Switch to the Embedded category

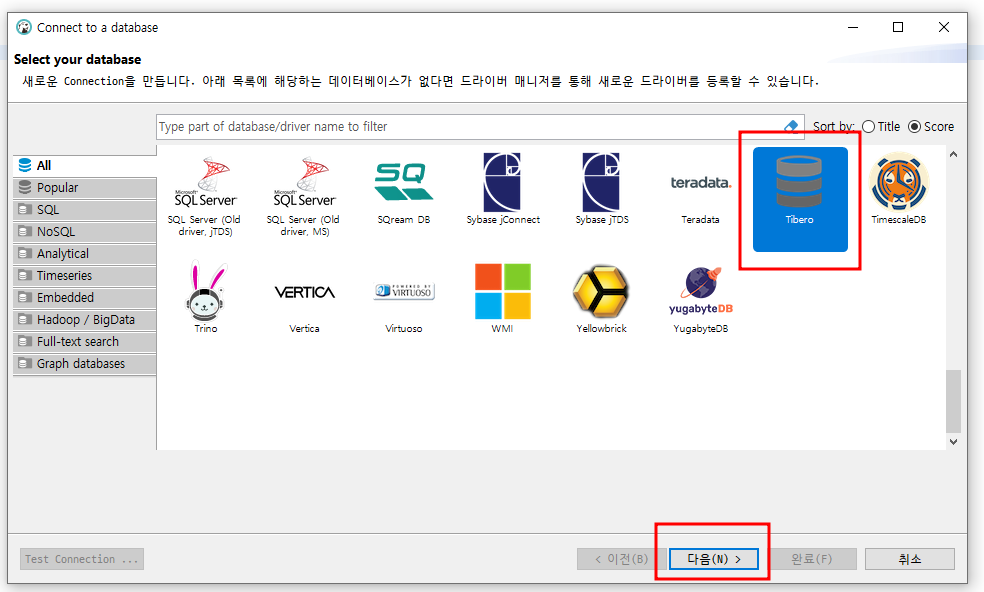pos(85,298)
